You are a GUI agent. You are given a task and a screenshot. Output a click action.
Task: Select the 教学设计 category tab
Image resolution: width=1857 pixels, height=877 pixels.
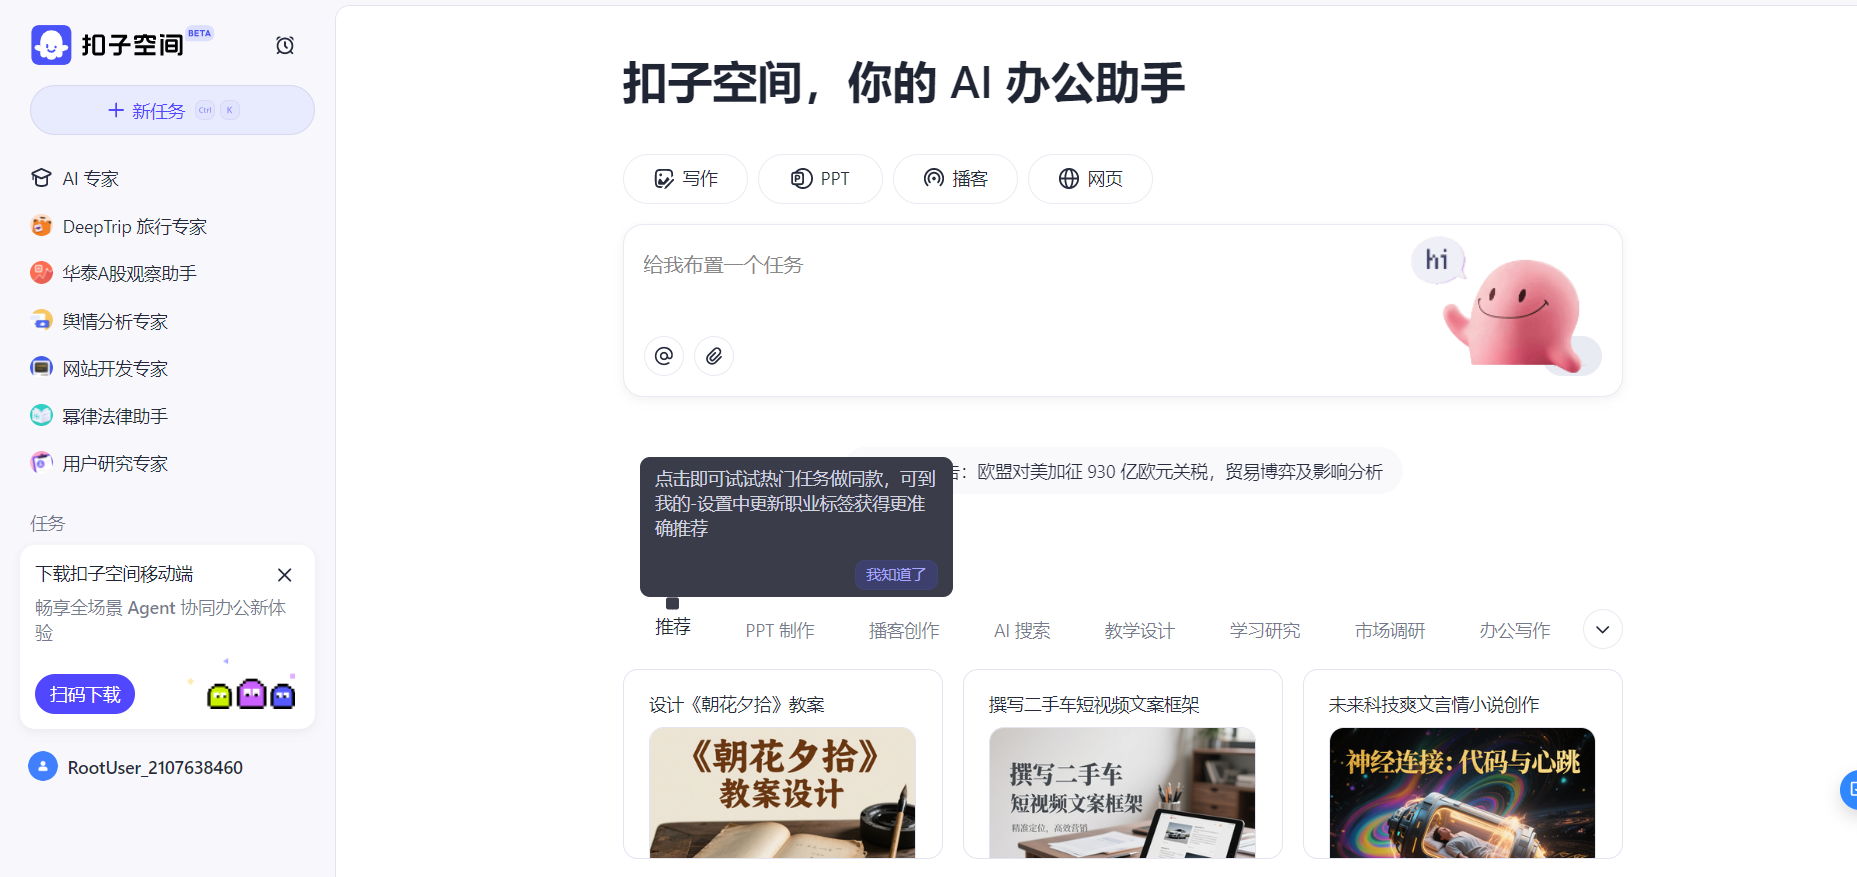(x=1139, y=631)
